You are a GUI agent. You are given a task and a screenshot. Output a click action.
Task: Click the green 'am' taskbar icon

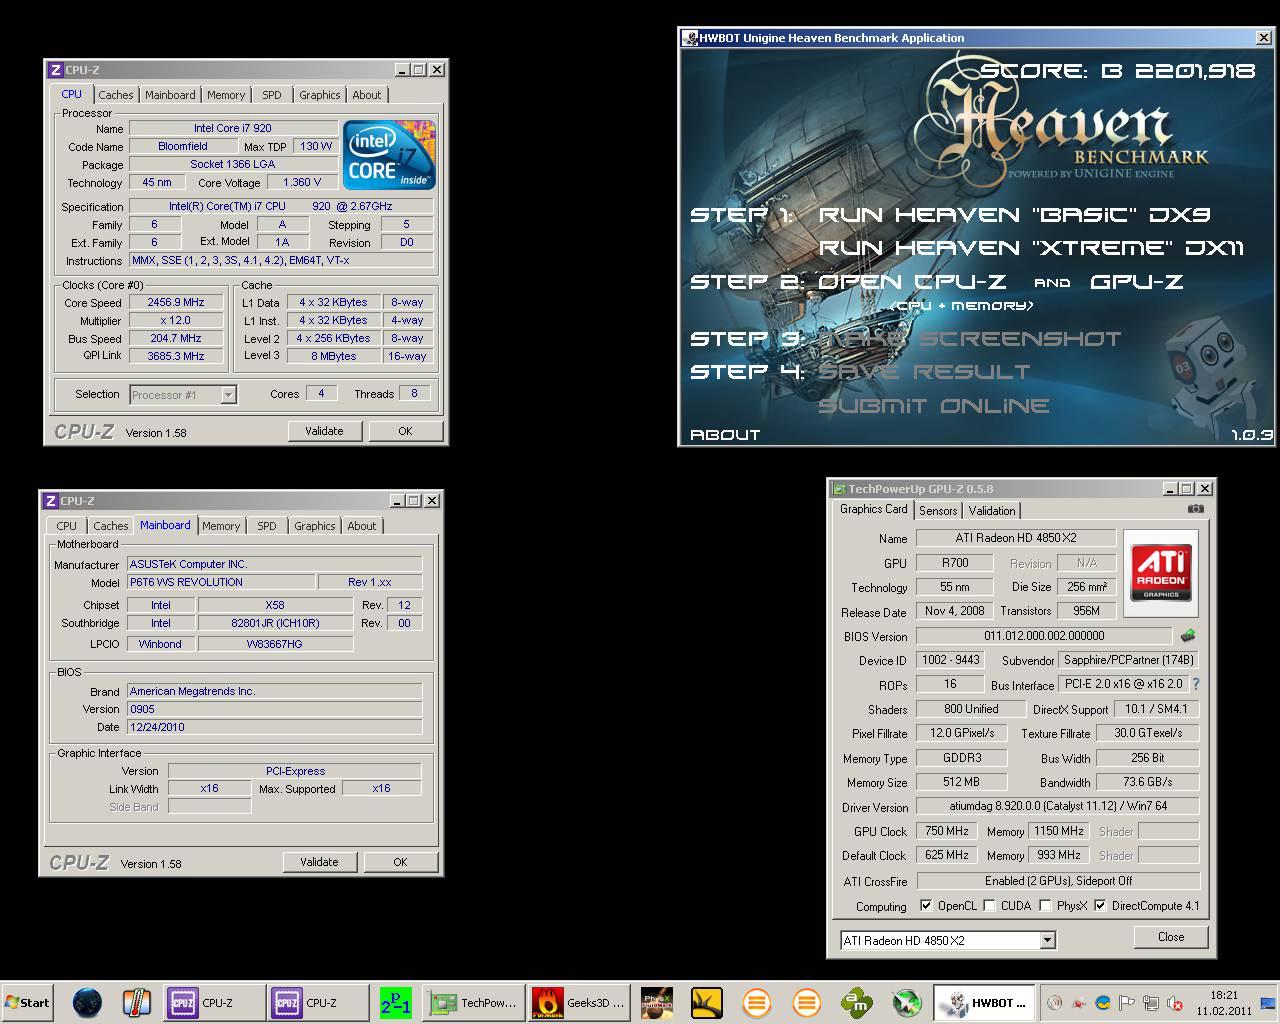[856, 1002]
